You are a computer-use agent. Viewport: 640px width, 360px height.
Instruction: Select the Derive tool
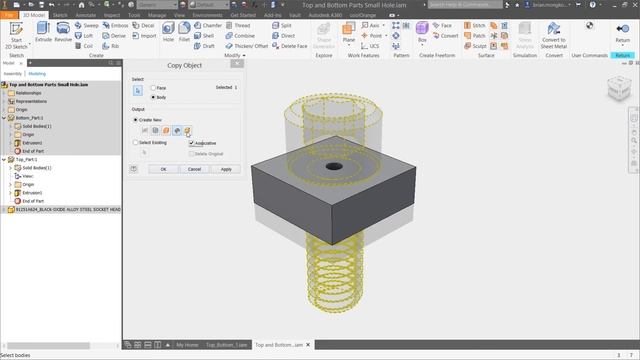(114, 36)
